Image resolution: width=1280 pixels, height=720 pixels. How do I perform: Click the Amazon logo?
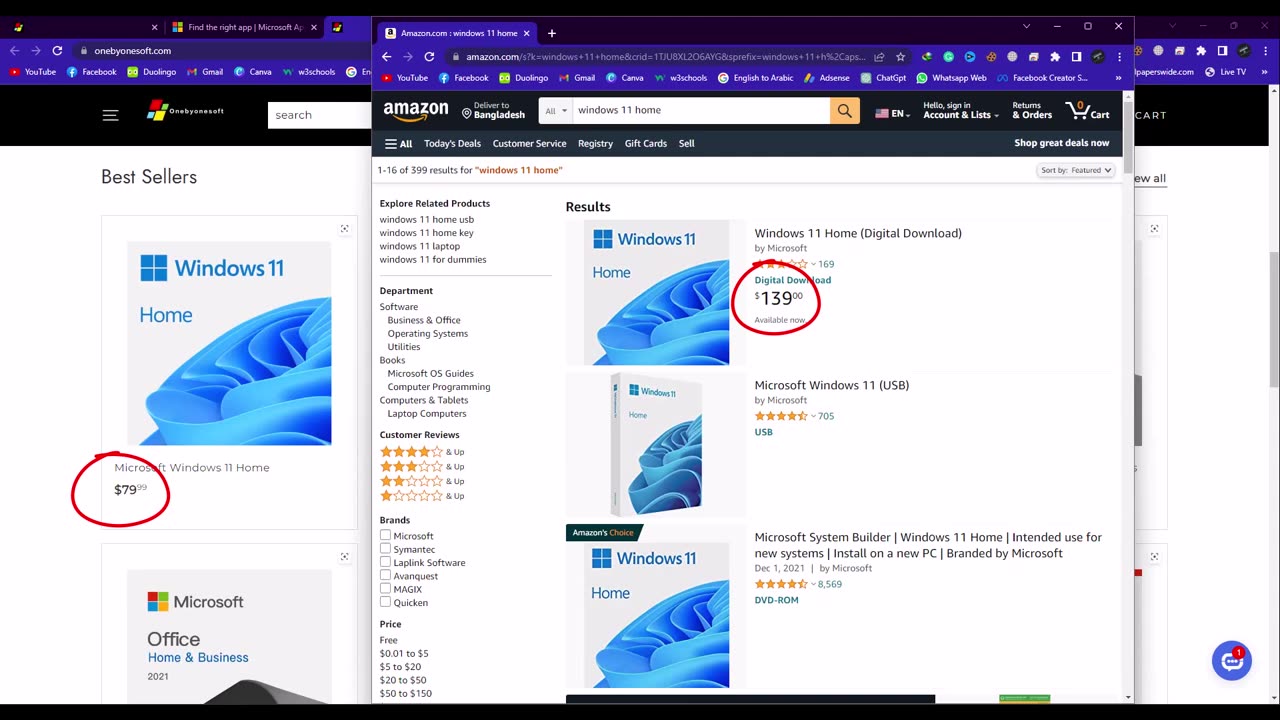416,111
